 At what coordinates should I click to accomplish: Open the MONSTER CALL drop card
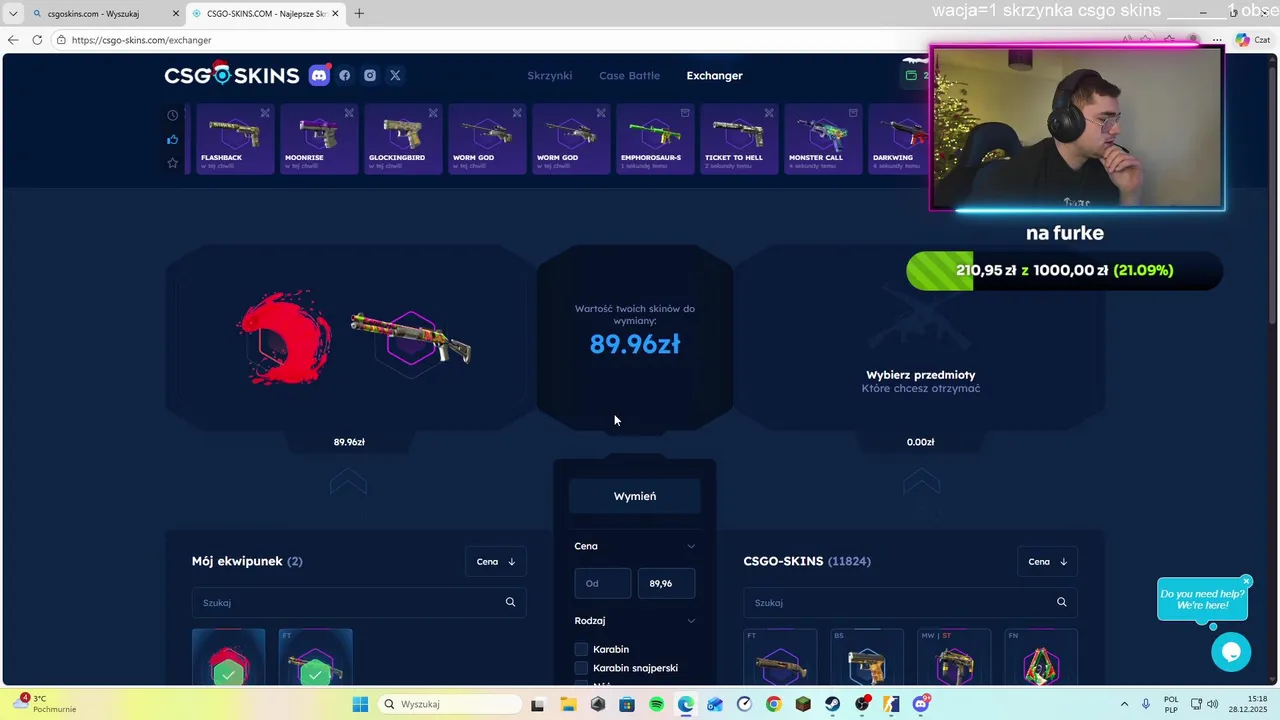pyautogui.click(x=823, y=139)
